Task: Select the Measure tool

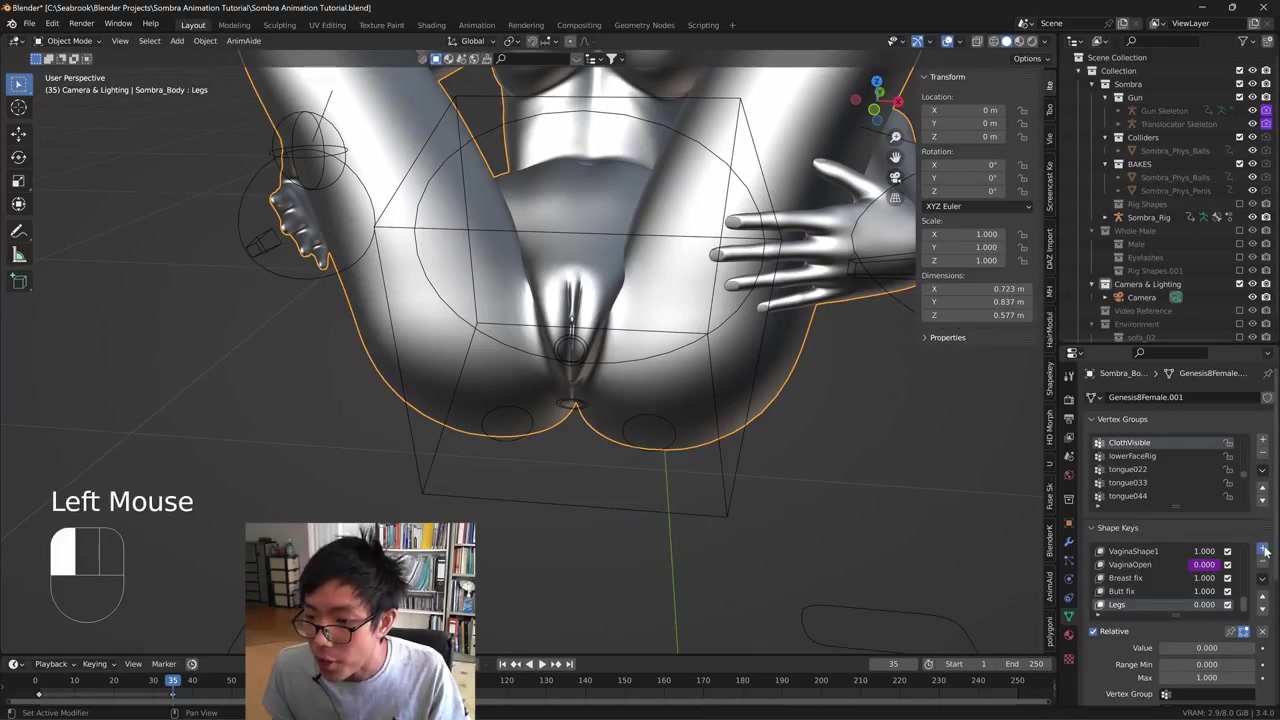Action: pyautogui.click(x=18, y=255)
